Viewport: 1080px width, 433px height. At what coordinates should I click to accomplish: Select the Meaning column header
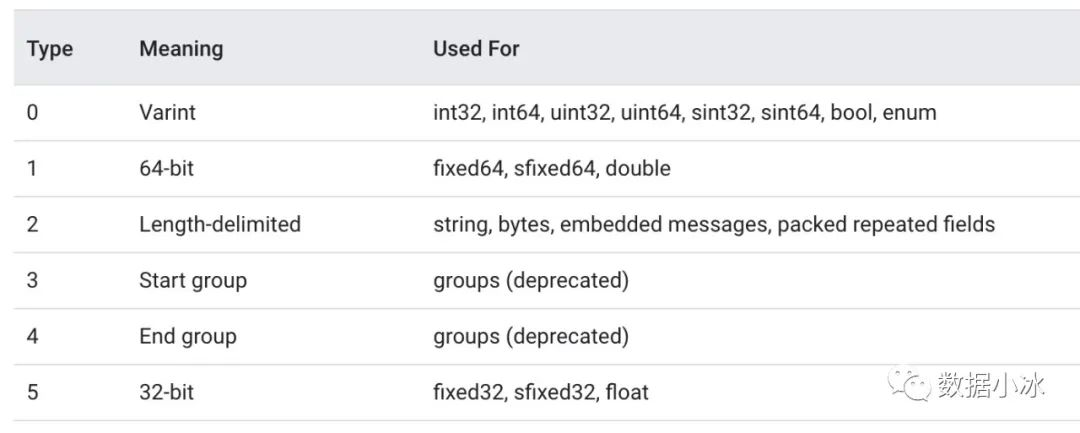click(181, 48)
